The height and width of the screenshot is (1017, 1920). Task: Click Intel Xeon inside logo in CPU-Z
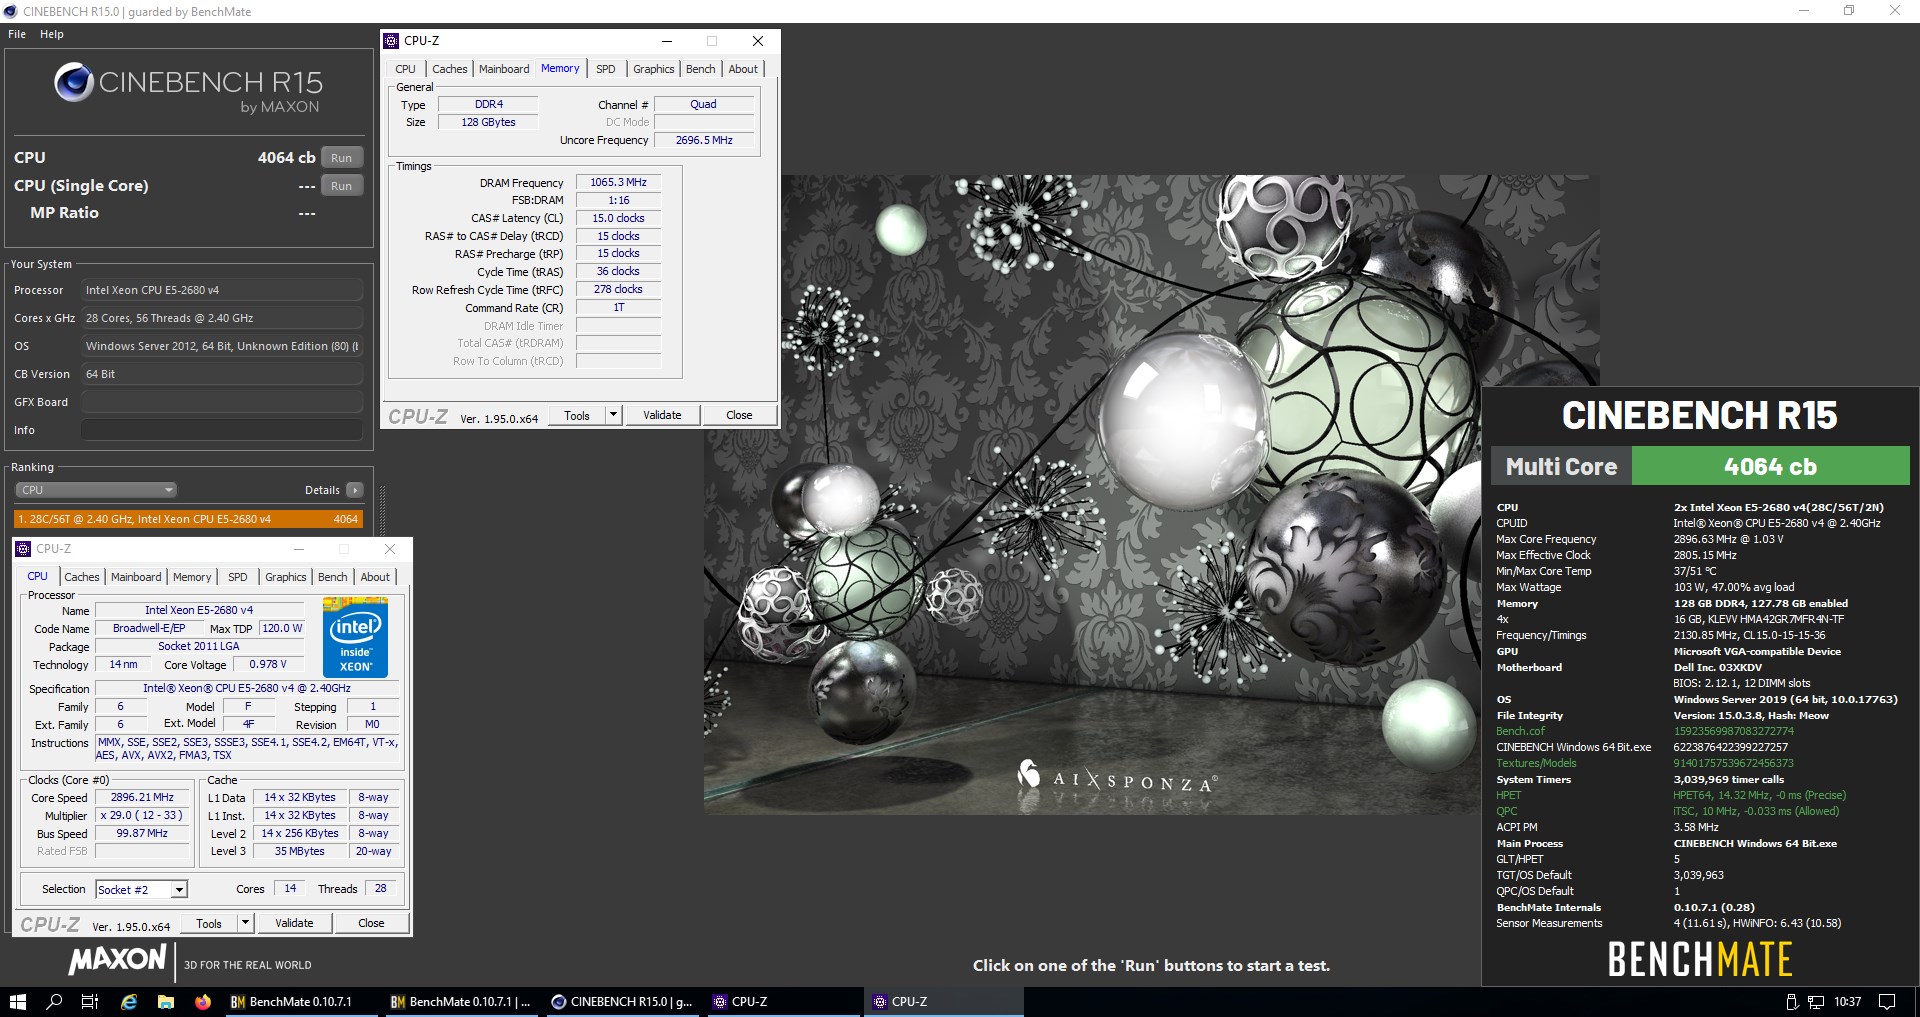point(356,637)
